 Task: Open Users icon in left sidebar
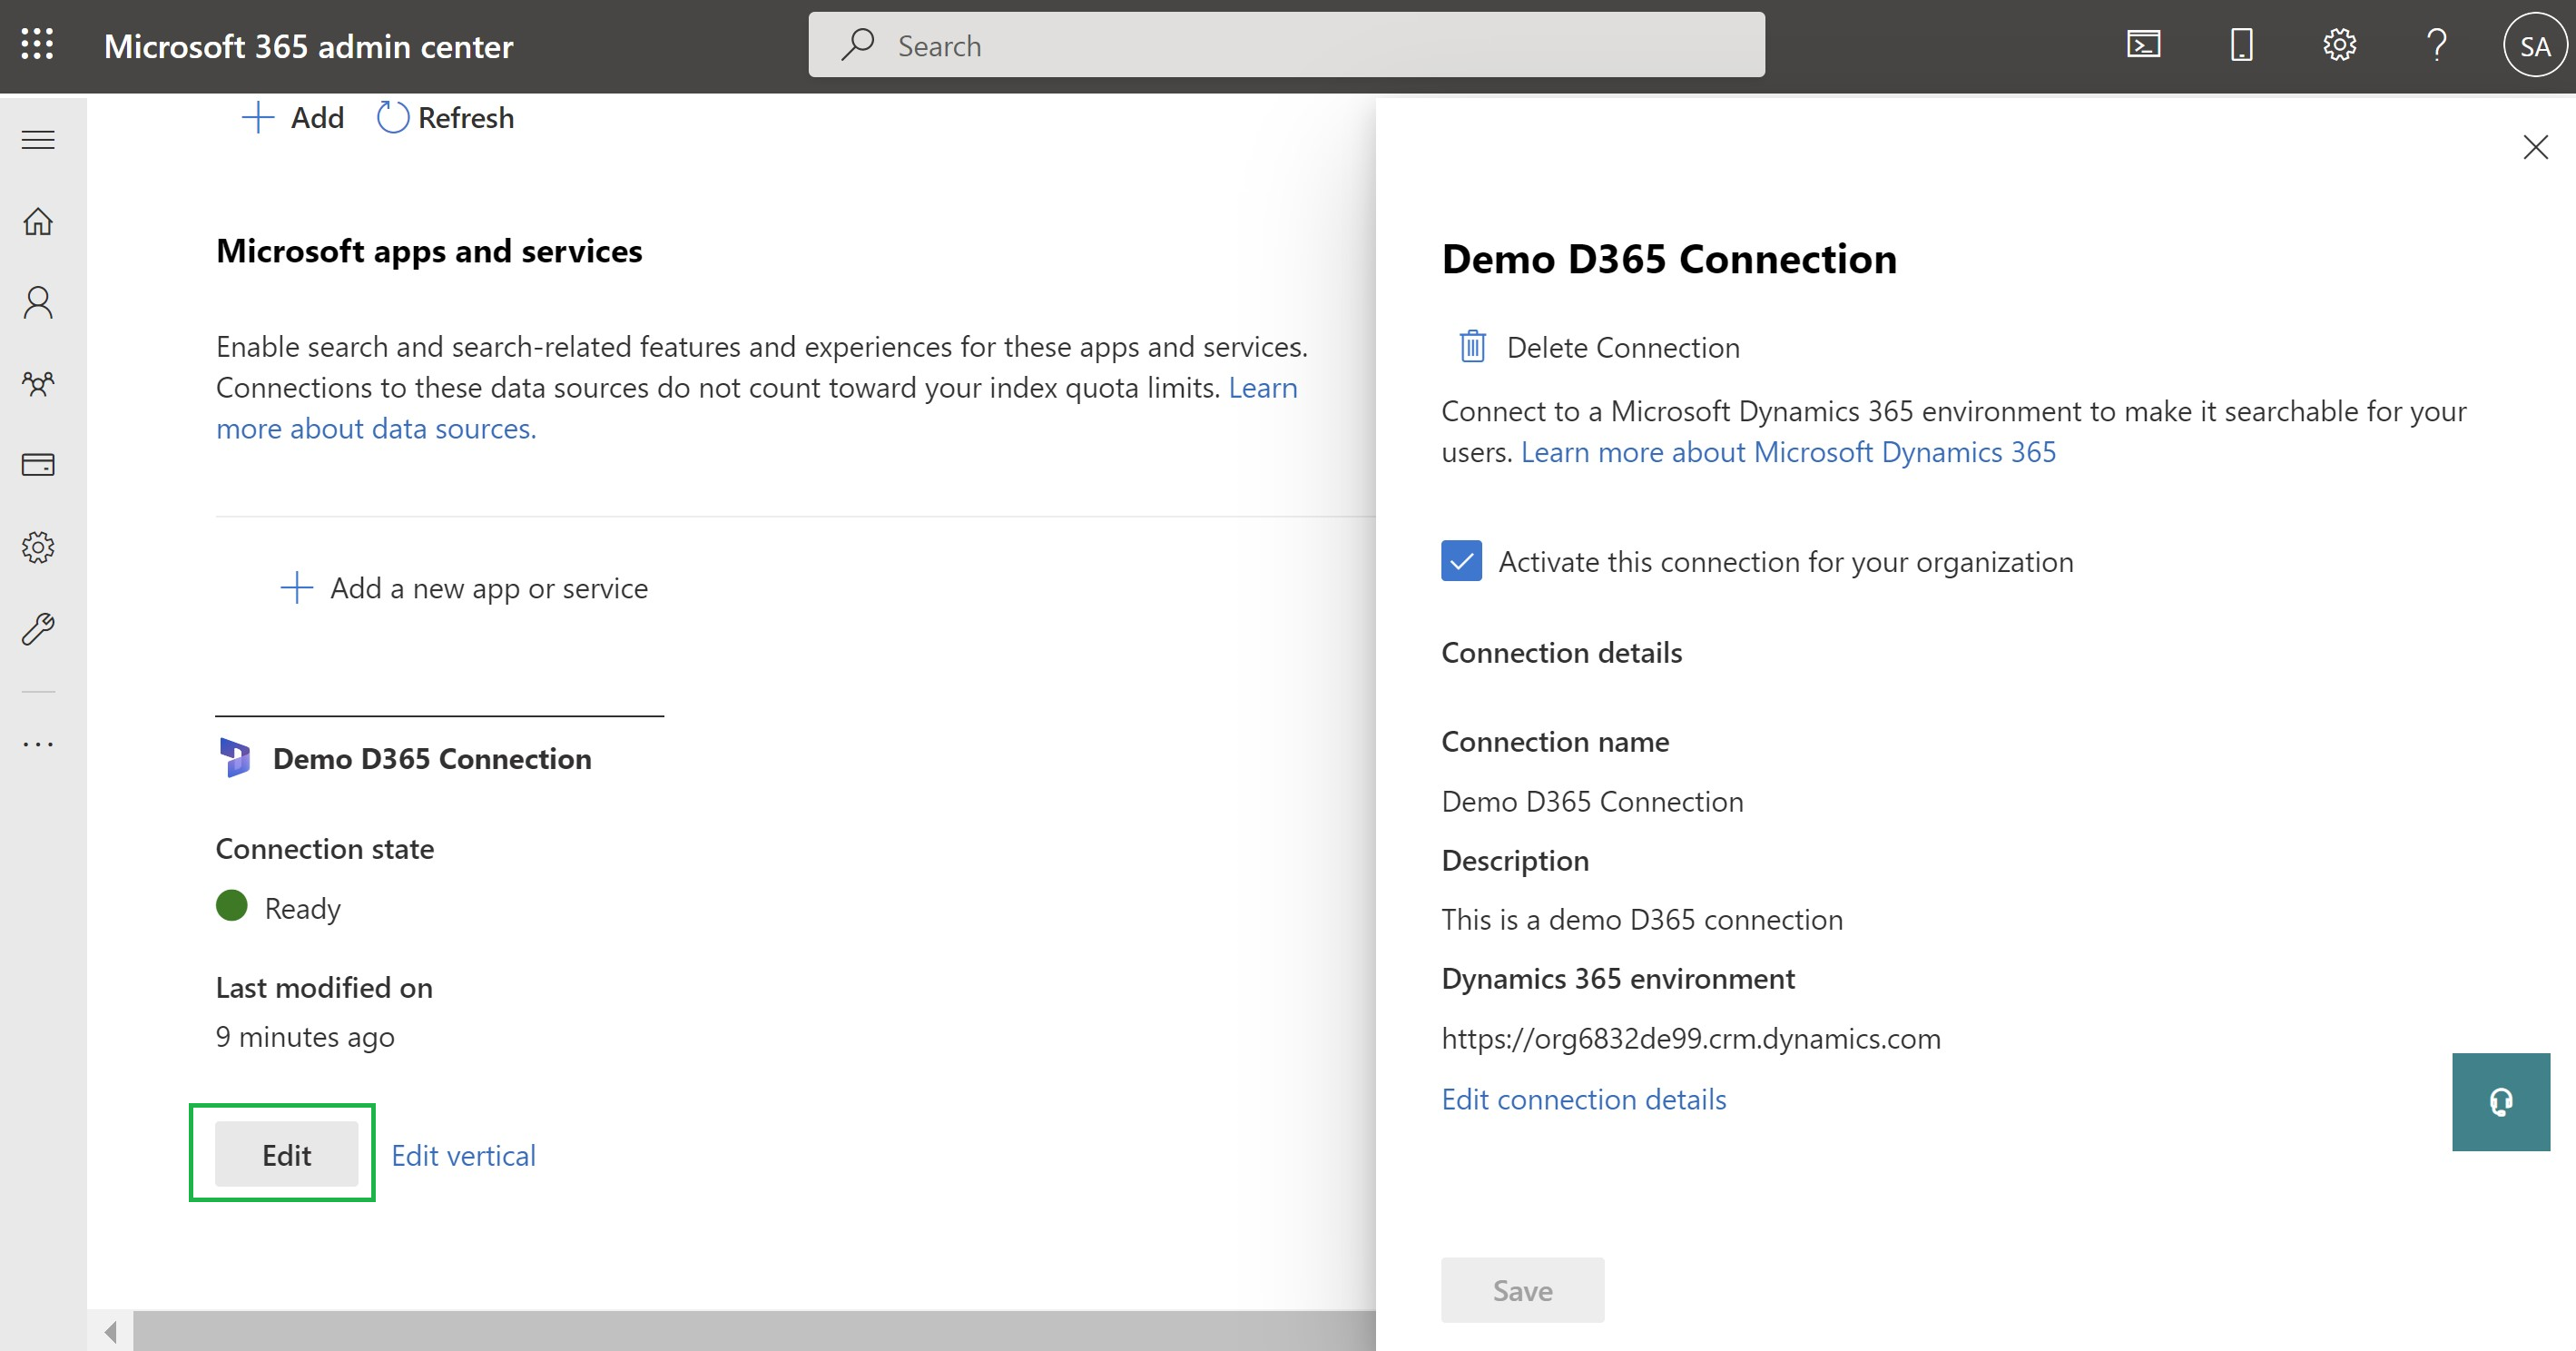point(38,302)
